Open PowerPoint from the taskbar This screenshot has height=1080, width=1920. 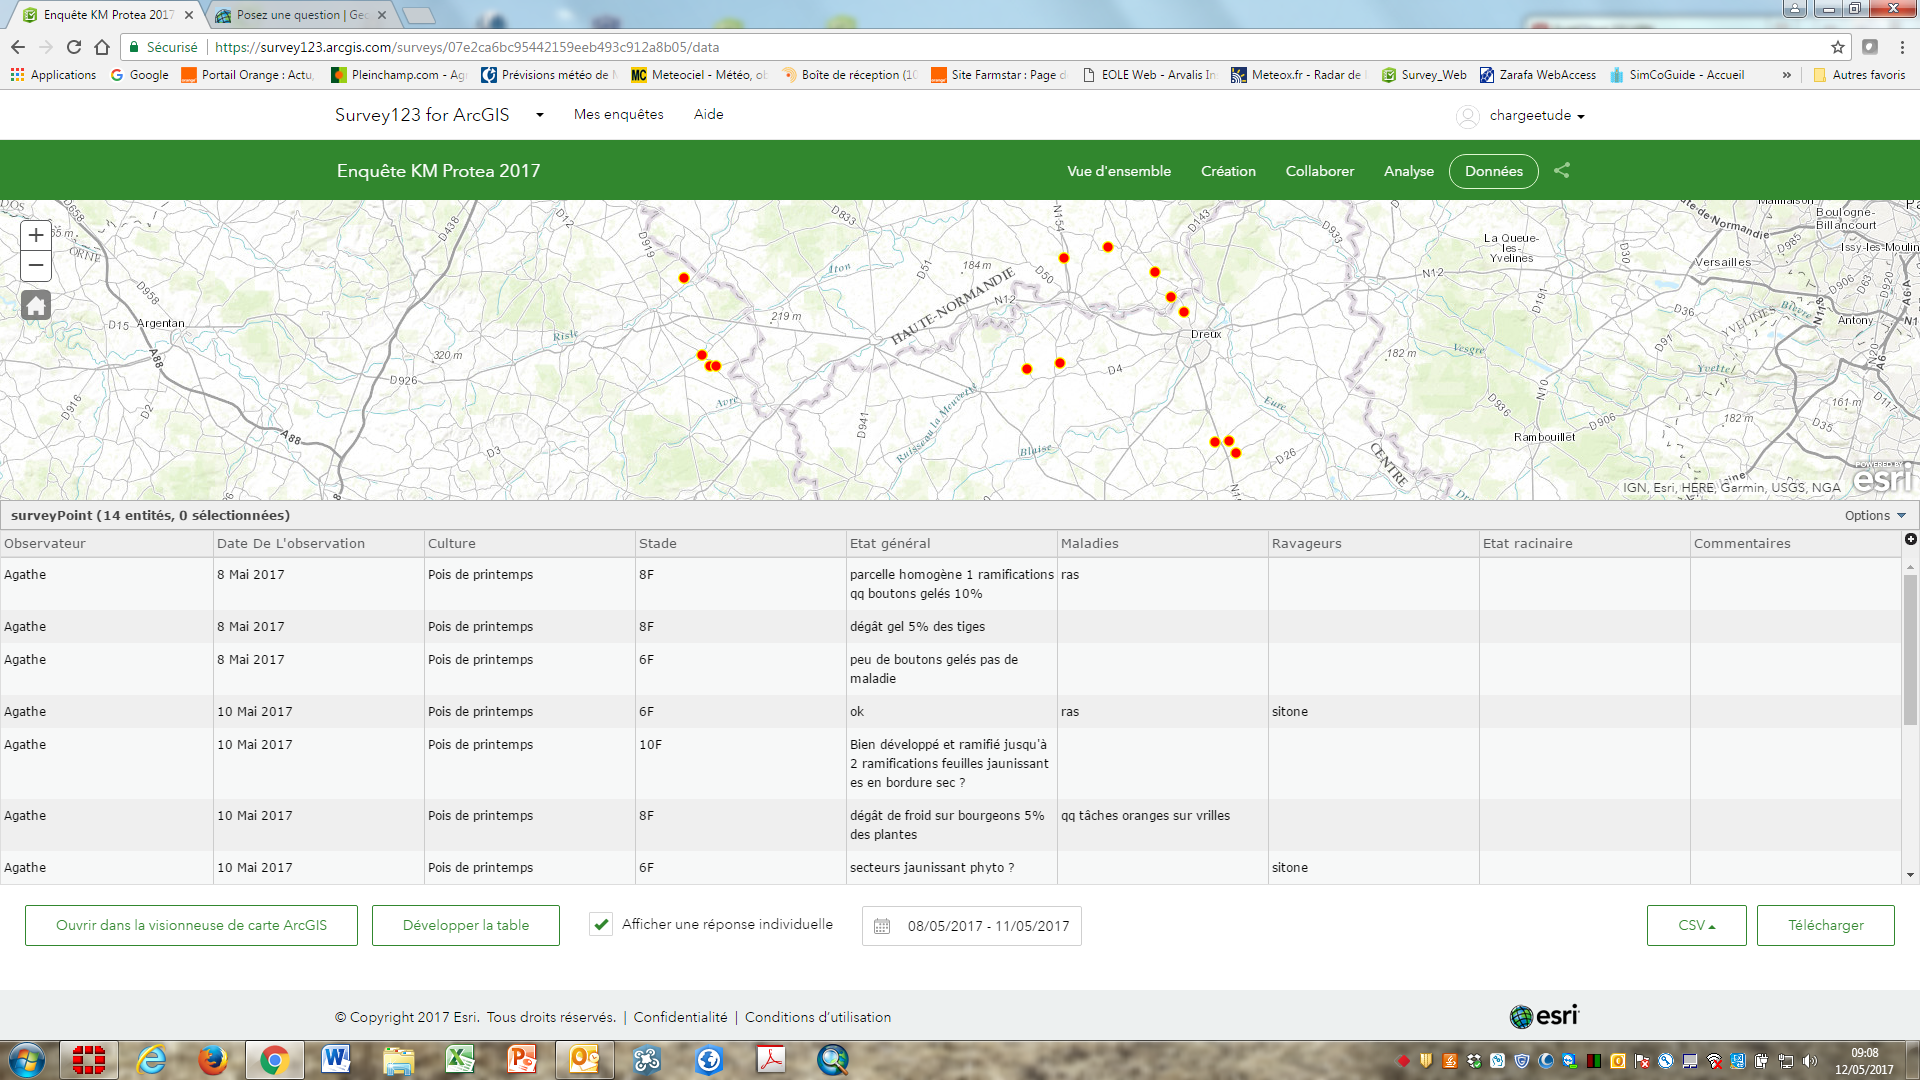tap(522, 1060)
